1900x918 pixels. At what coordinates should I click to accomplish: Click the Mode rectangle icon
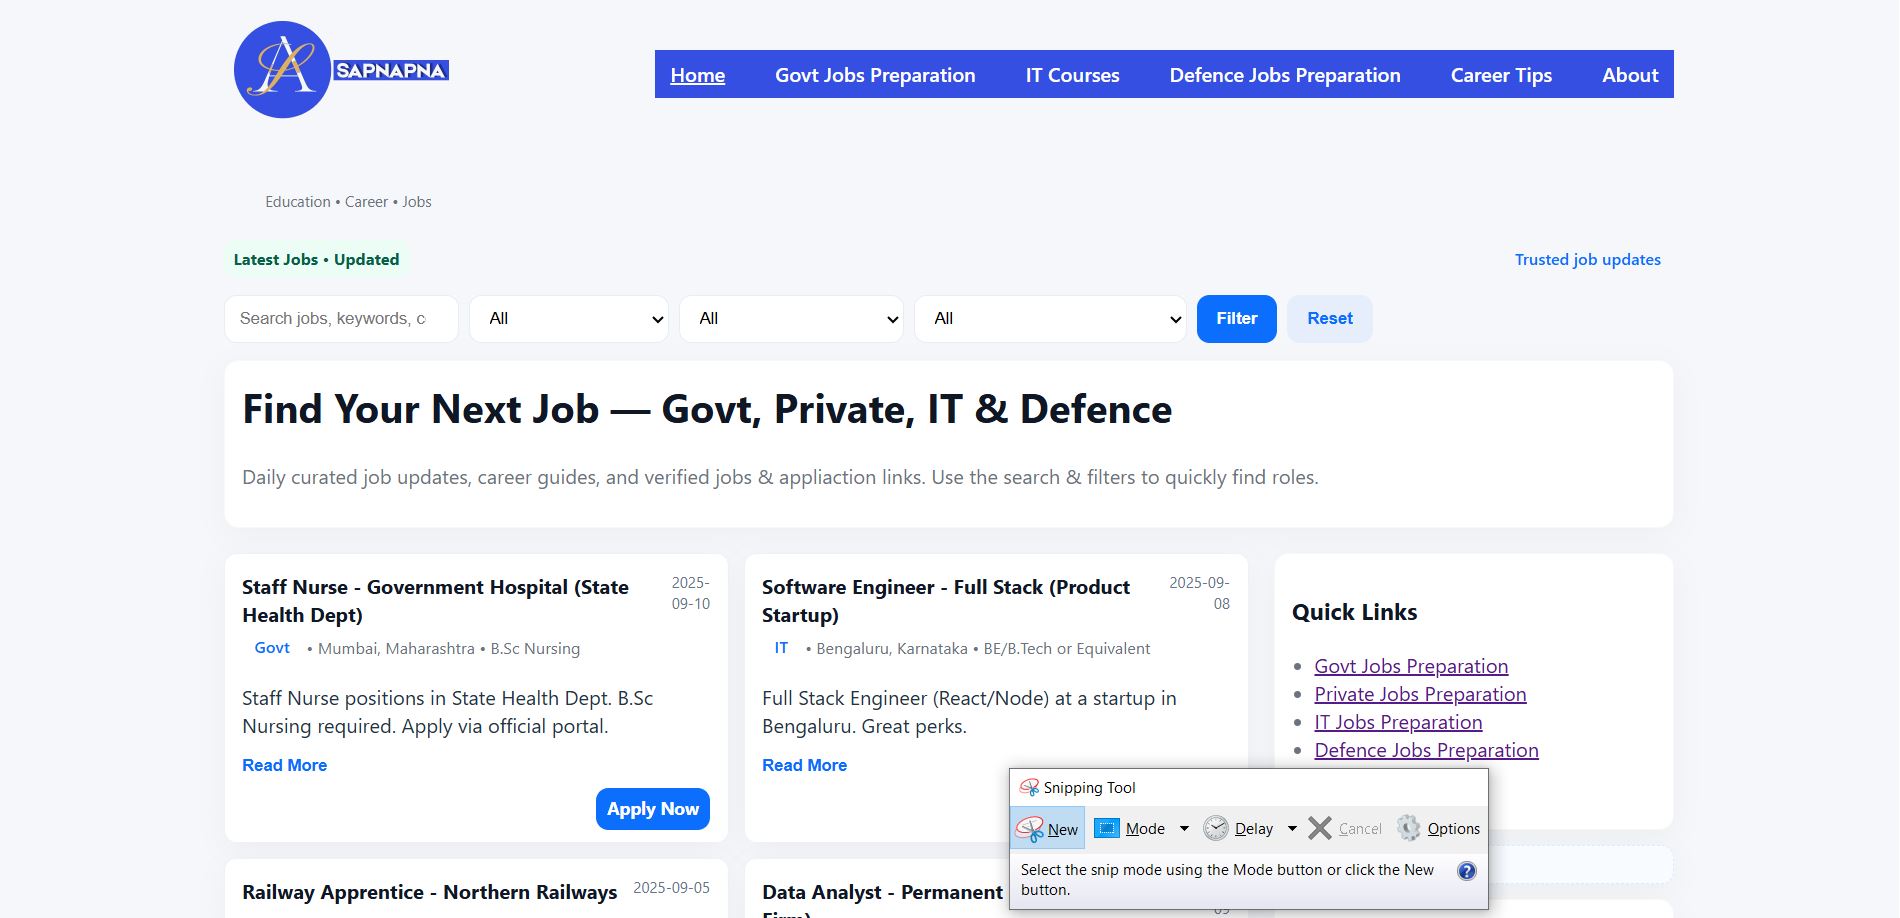click(x=1107, y=828)
